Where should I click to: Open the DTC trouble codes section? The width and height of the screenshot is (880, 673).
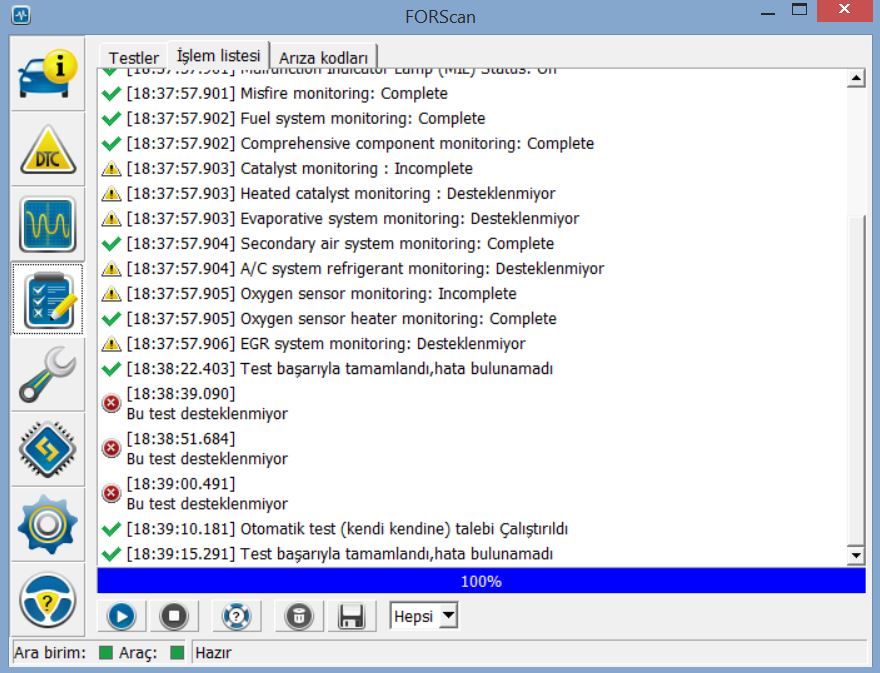pos(48,149)
